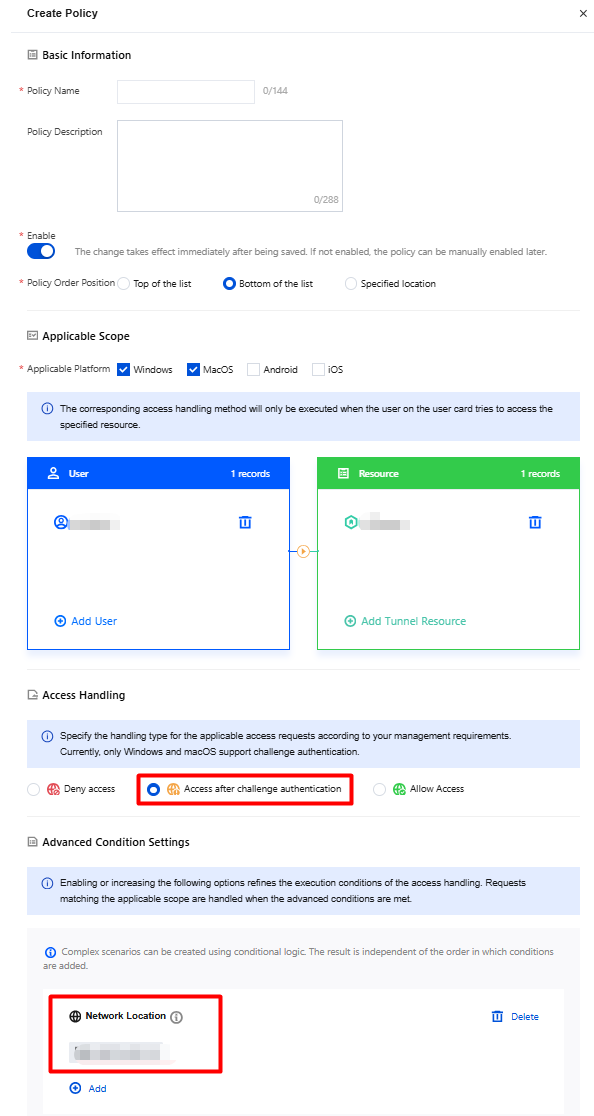
Task: Select the Allow Access handling option
Action: click(x=379, y=789)
